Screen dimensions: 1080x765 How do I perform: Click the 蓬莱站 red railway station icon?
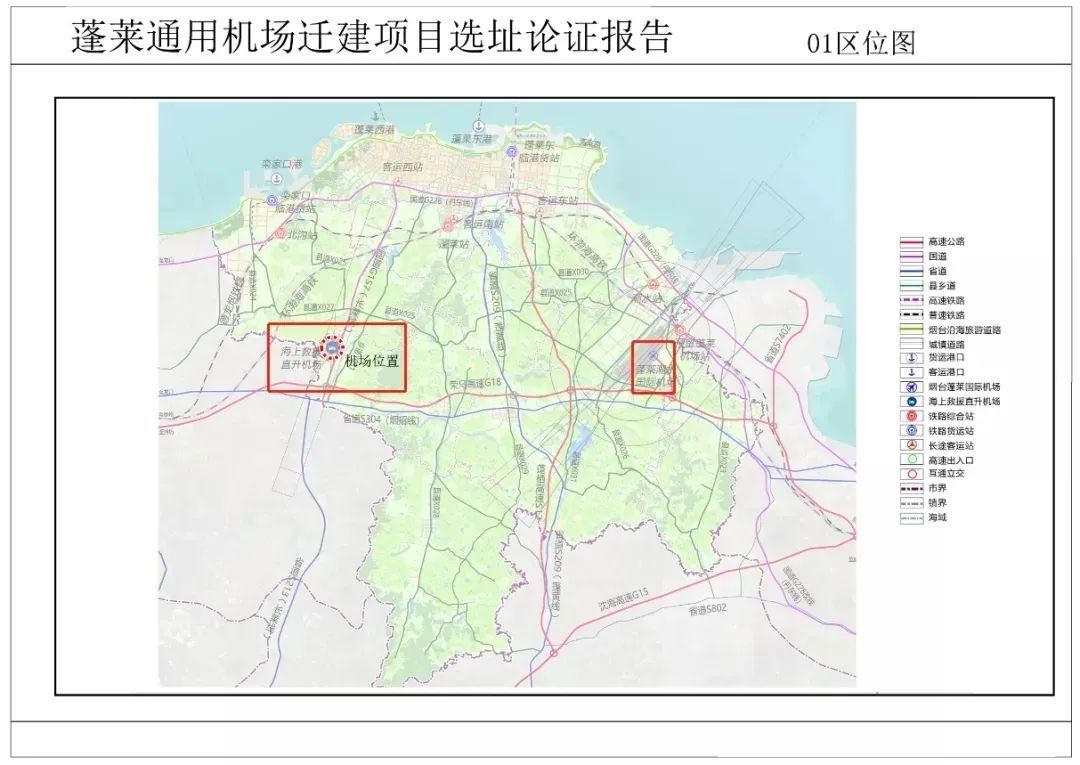[449, 226]
